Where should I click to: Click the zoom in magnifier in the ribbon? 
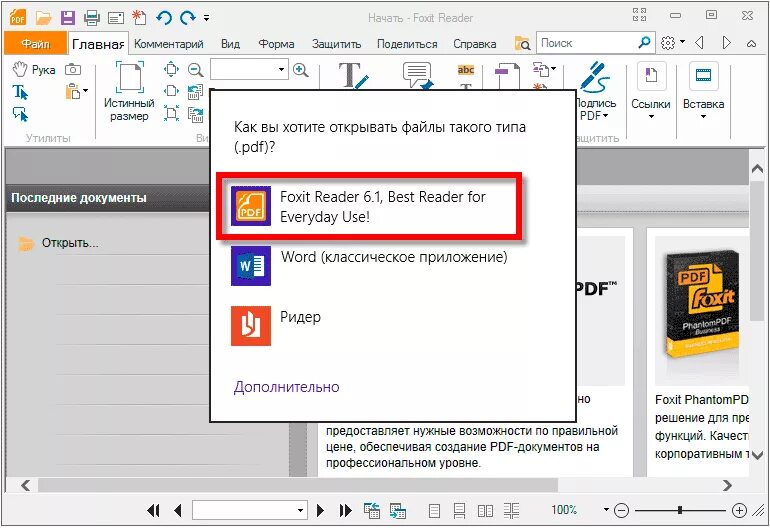301,70
